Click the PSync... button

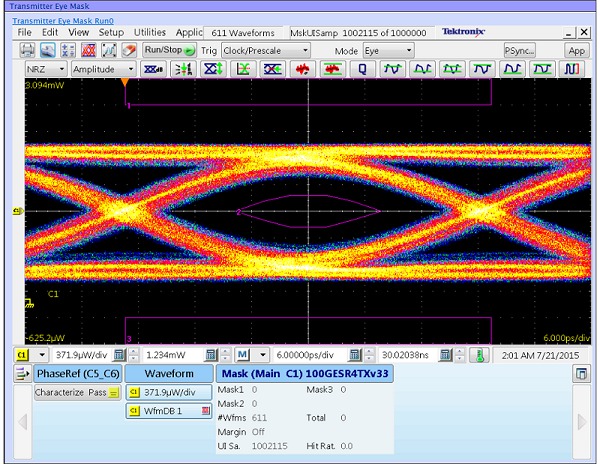pos(520,50)
